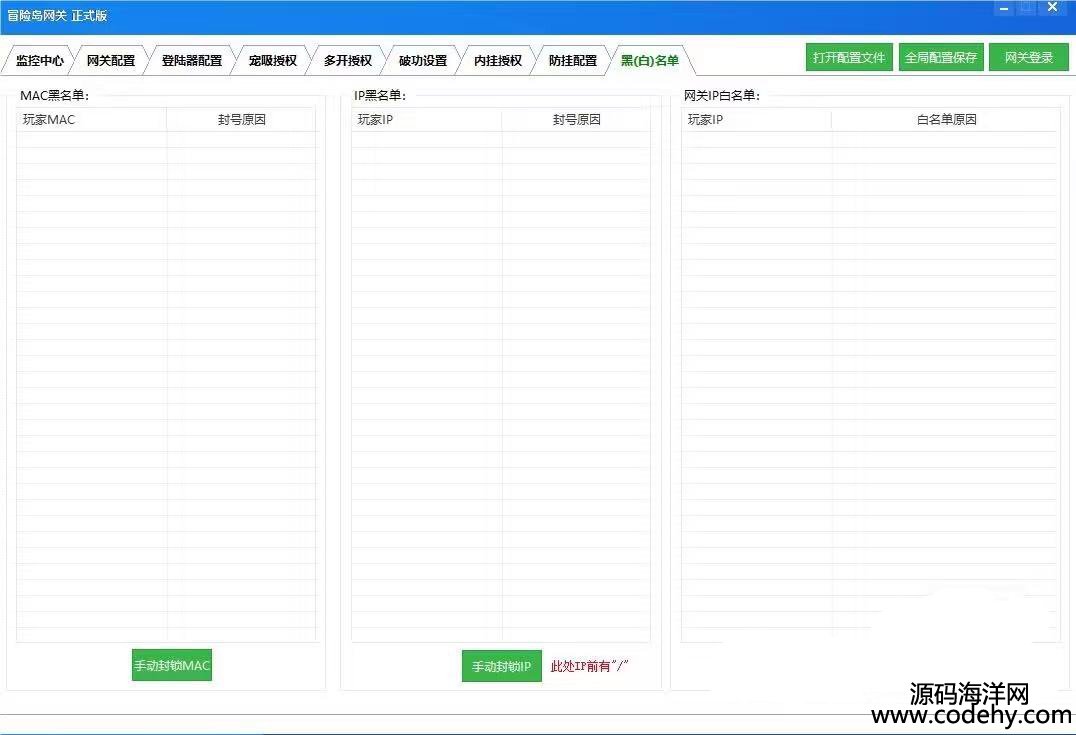Select the 内挂授权 tab
The width and height of the screenshot is (1076, 735).
[497, 60]
